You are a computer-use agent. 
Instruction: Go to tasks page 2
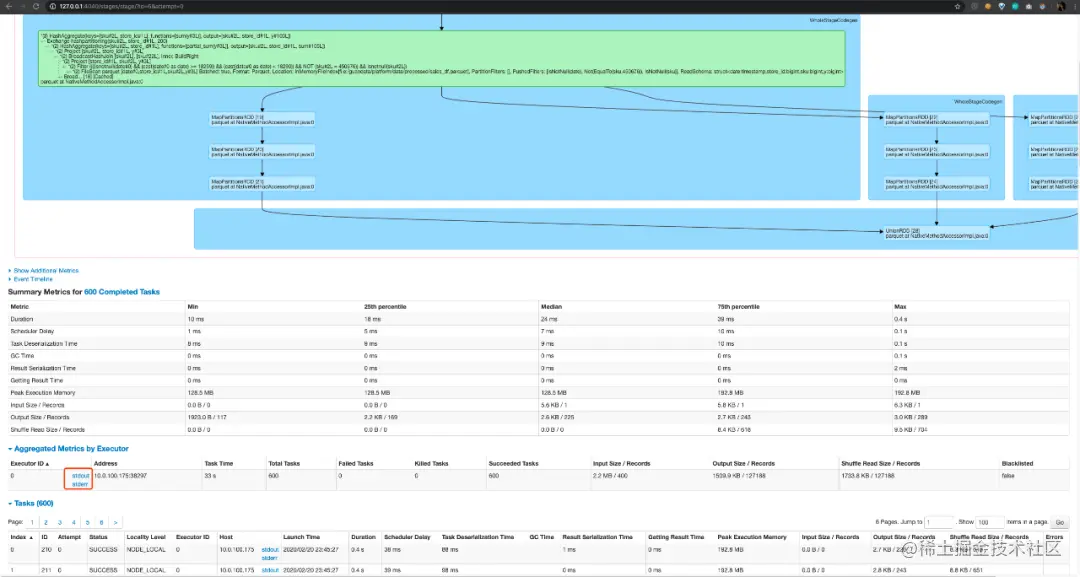click(46, 523)
